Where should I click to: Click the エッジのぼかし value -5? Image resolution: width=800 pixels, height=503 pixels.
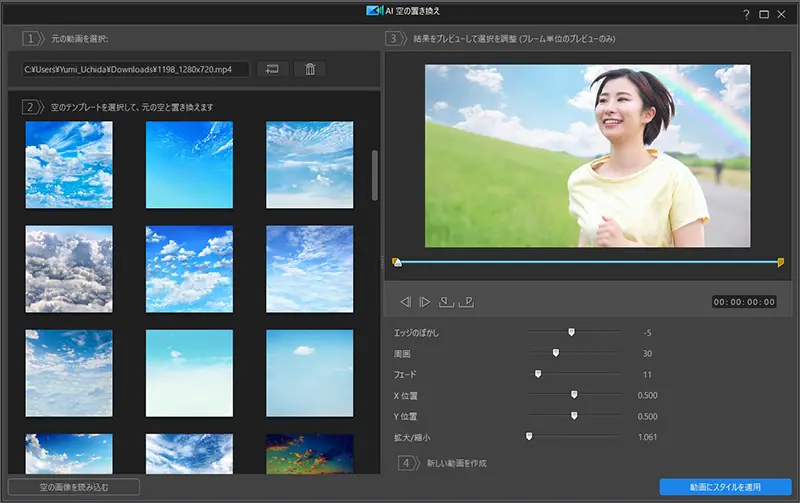pyautogui.click(x=647, y=333)
